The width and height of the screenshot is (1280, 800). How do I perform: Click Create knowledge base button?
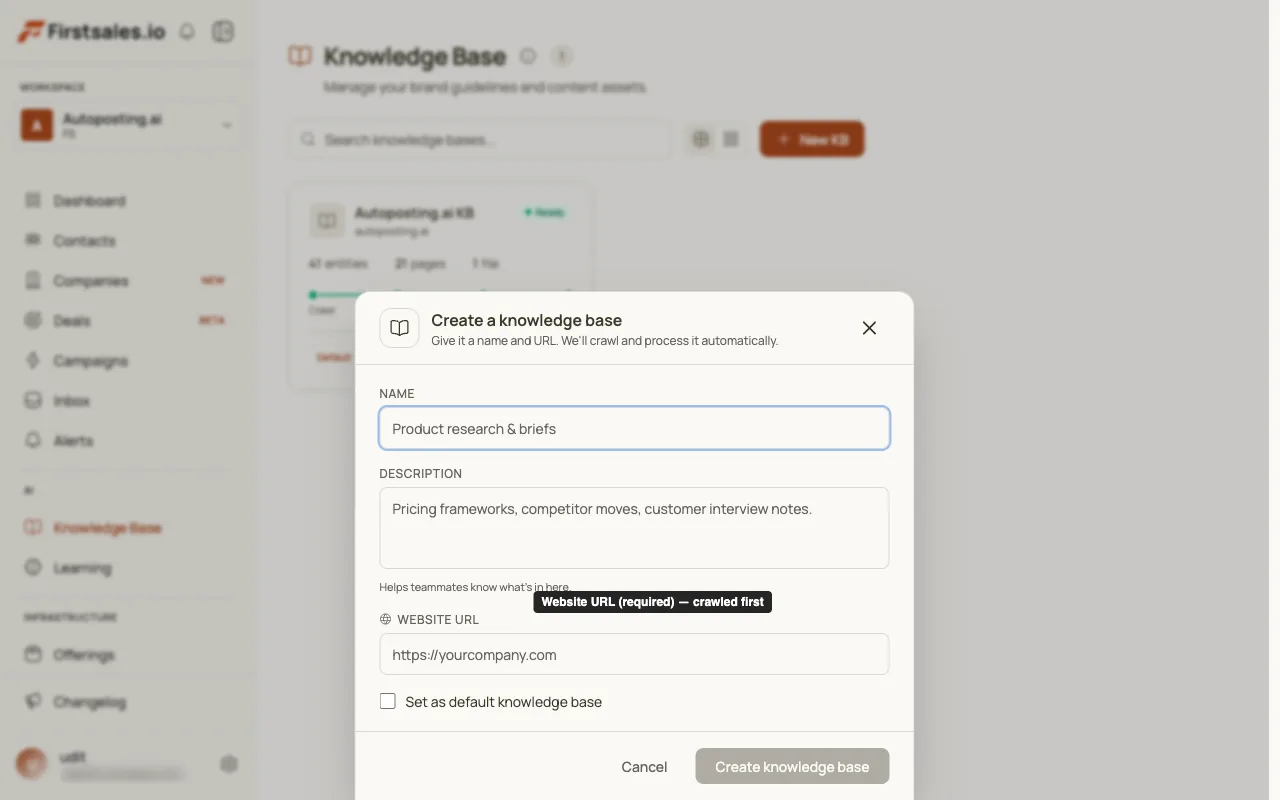792,767
